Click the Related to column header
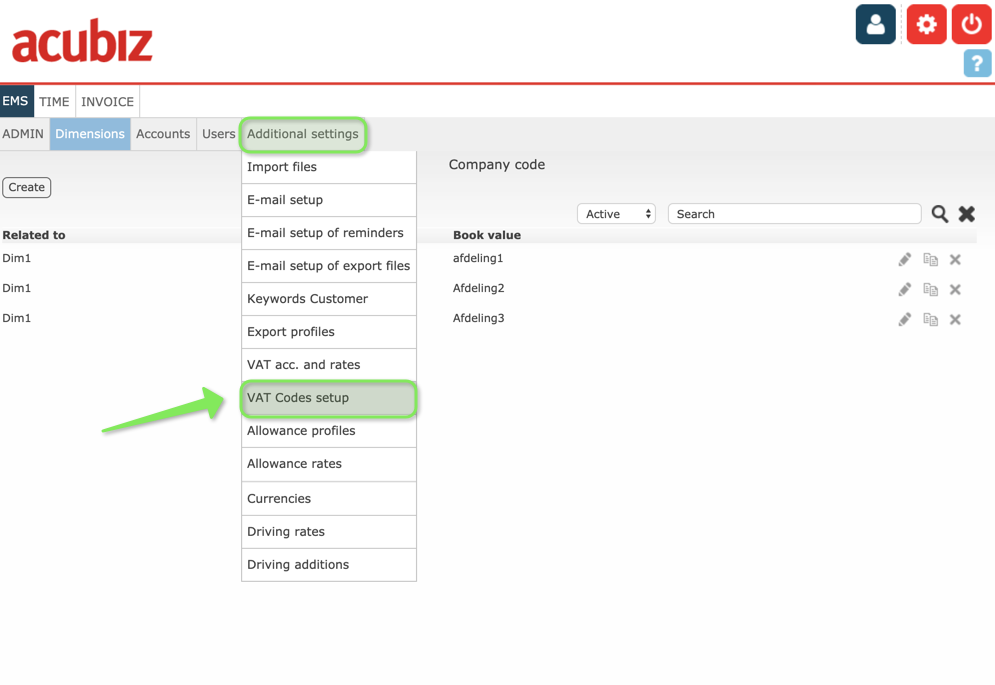Screen dimensions: 995x685 pos(34,235)
